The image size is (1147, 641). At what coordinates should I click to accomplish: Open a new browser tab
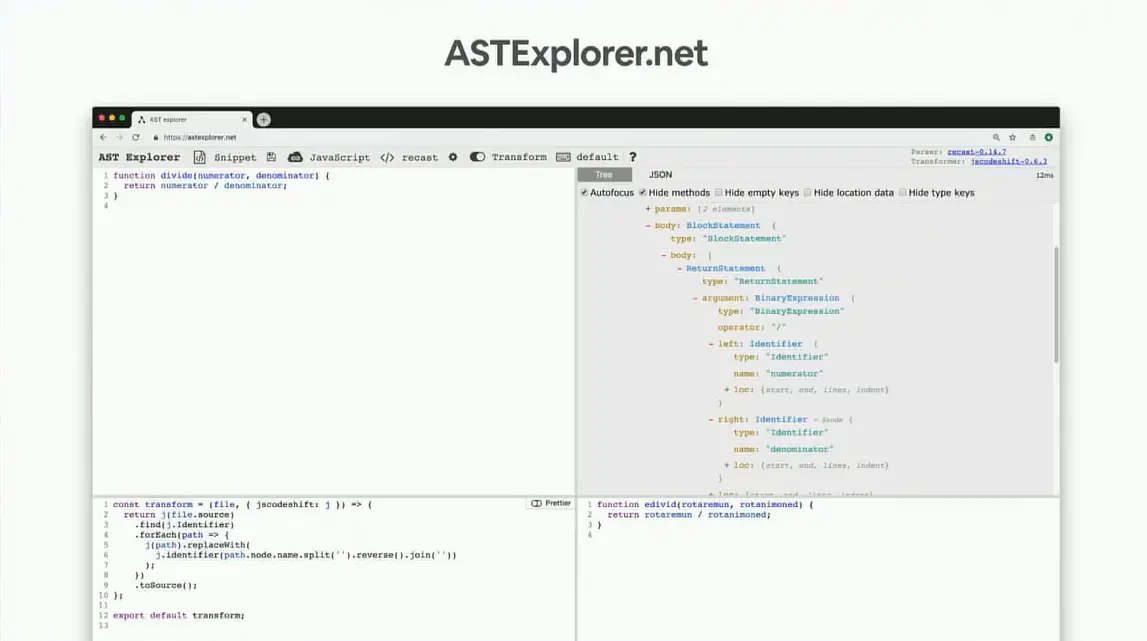pos(263,119)
